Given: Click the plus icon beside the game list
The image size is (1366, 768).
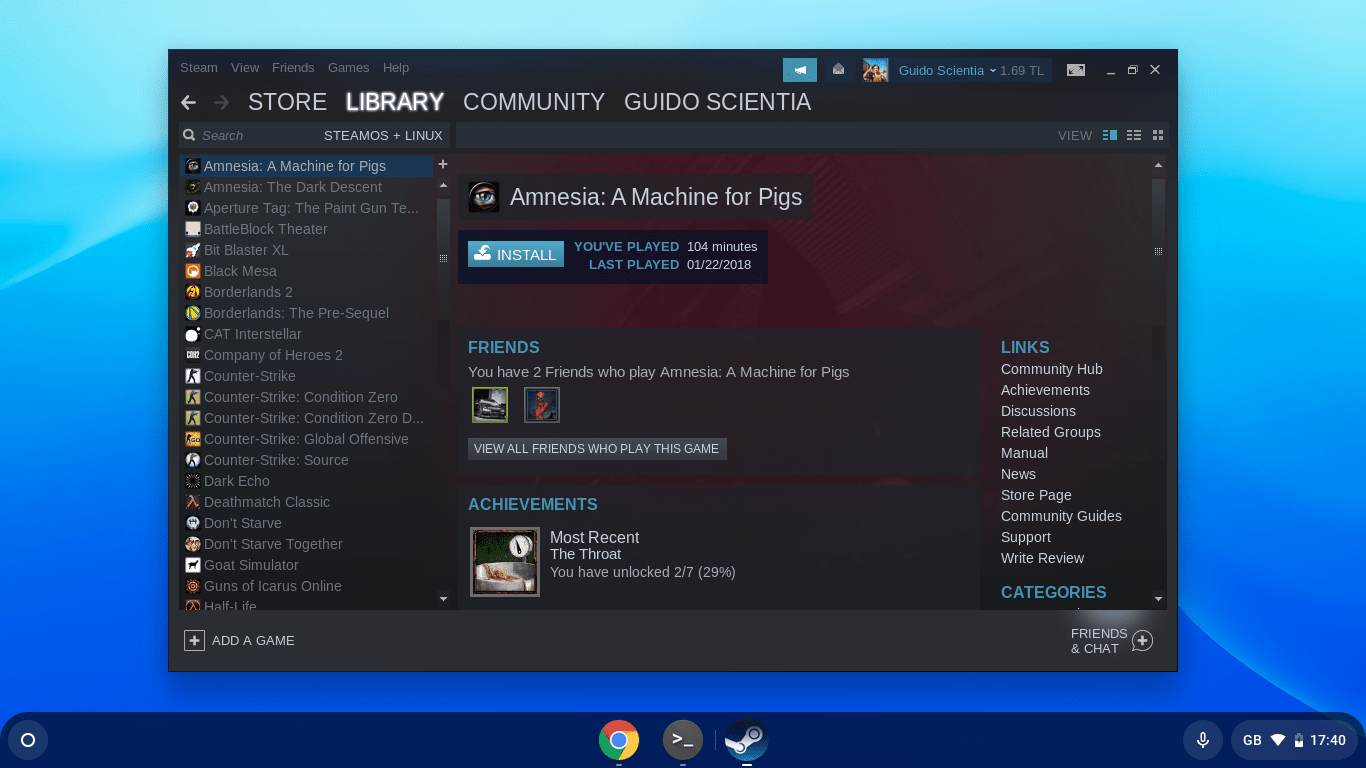Looking at the screenshot, I should [443, 164].
